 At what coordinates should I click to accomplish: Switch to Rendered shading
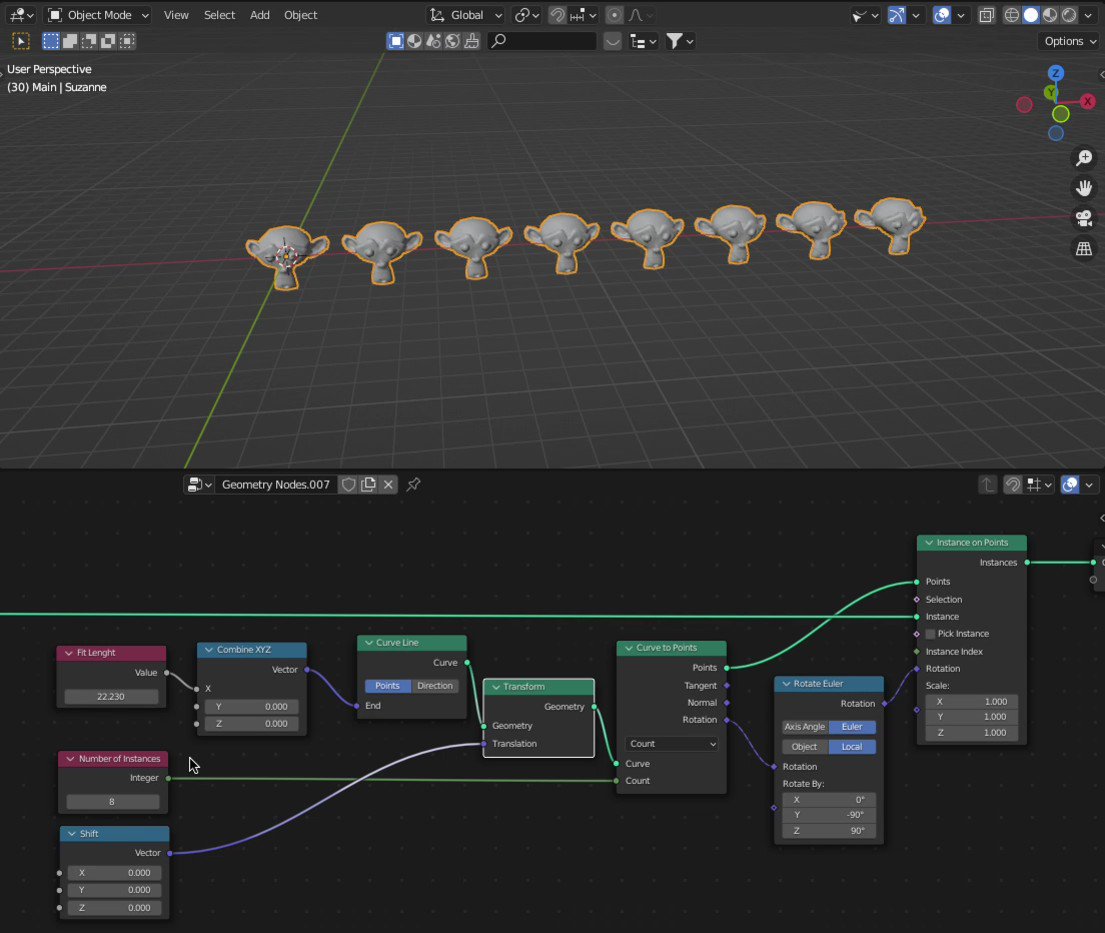coord(1068,15)
